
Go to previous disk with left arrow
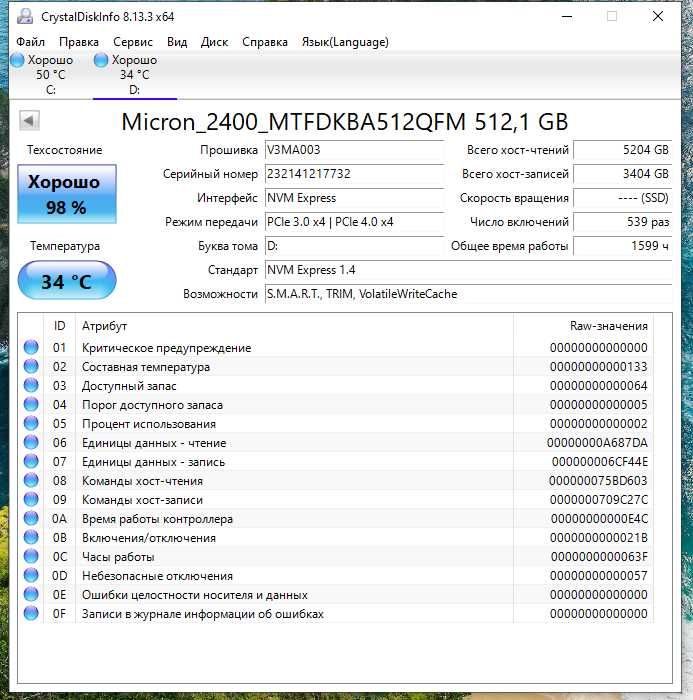click(x=29, y=121)
